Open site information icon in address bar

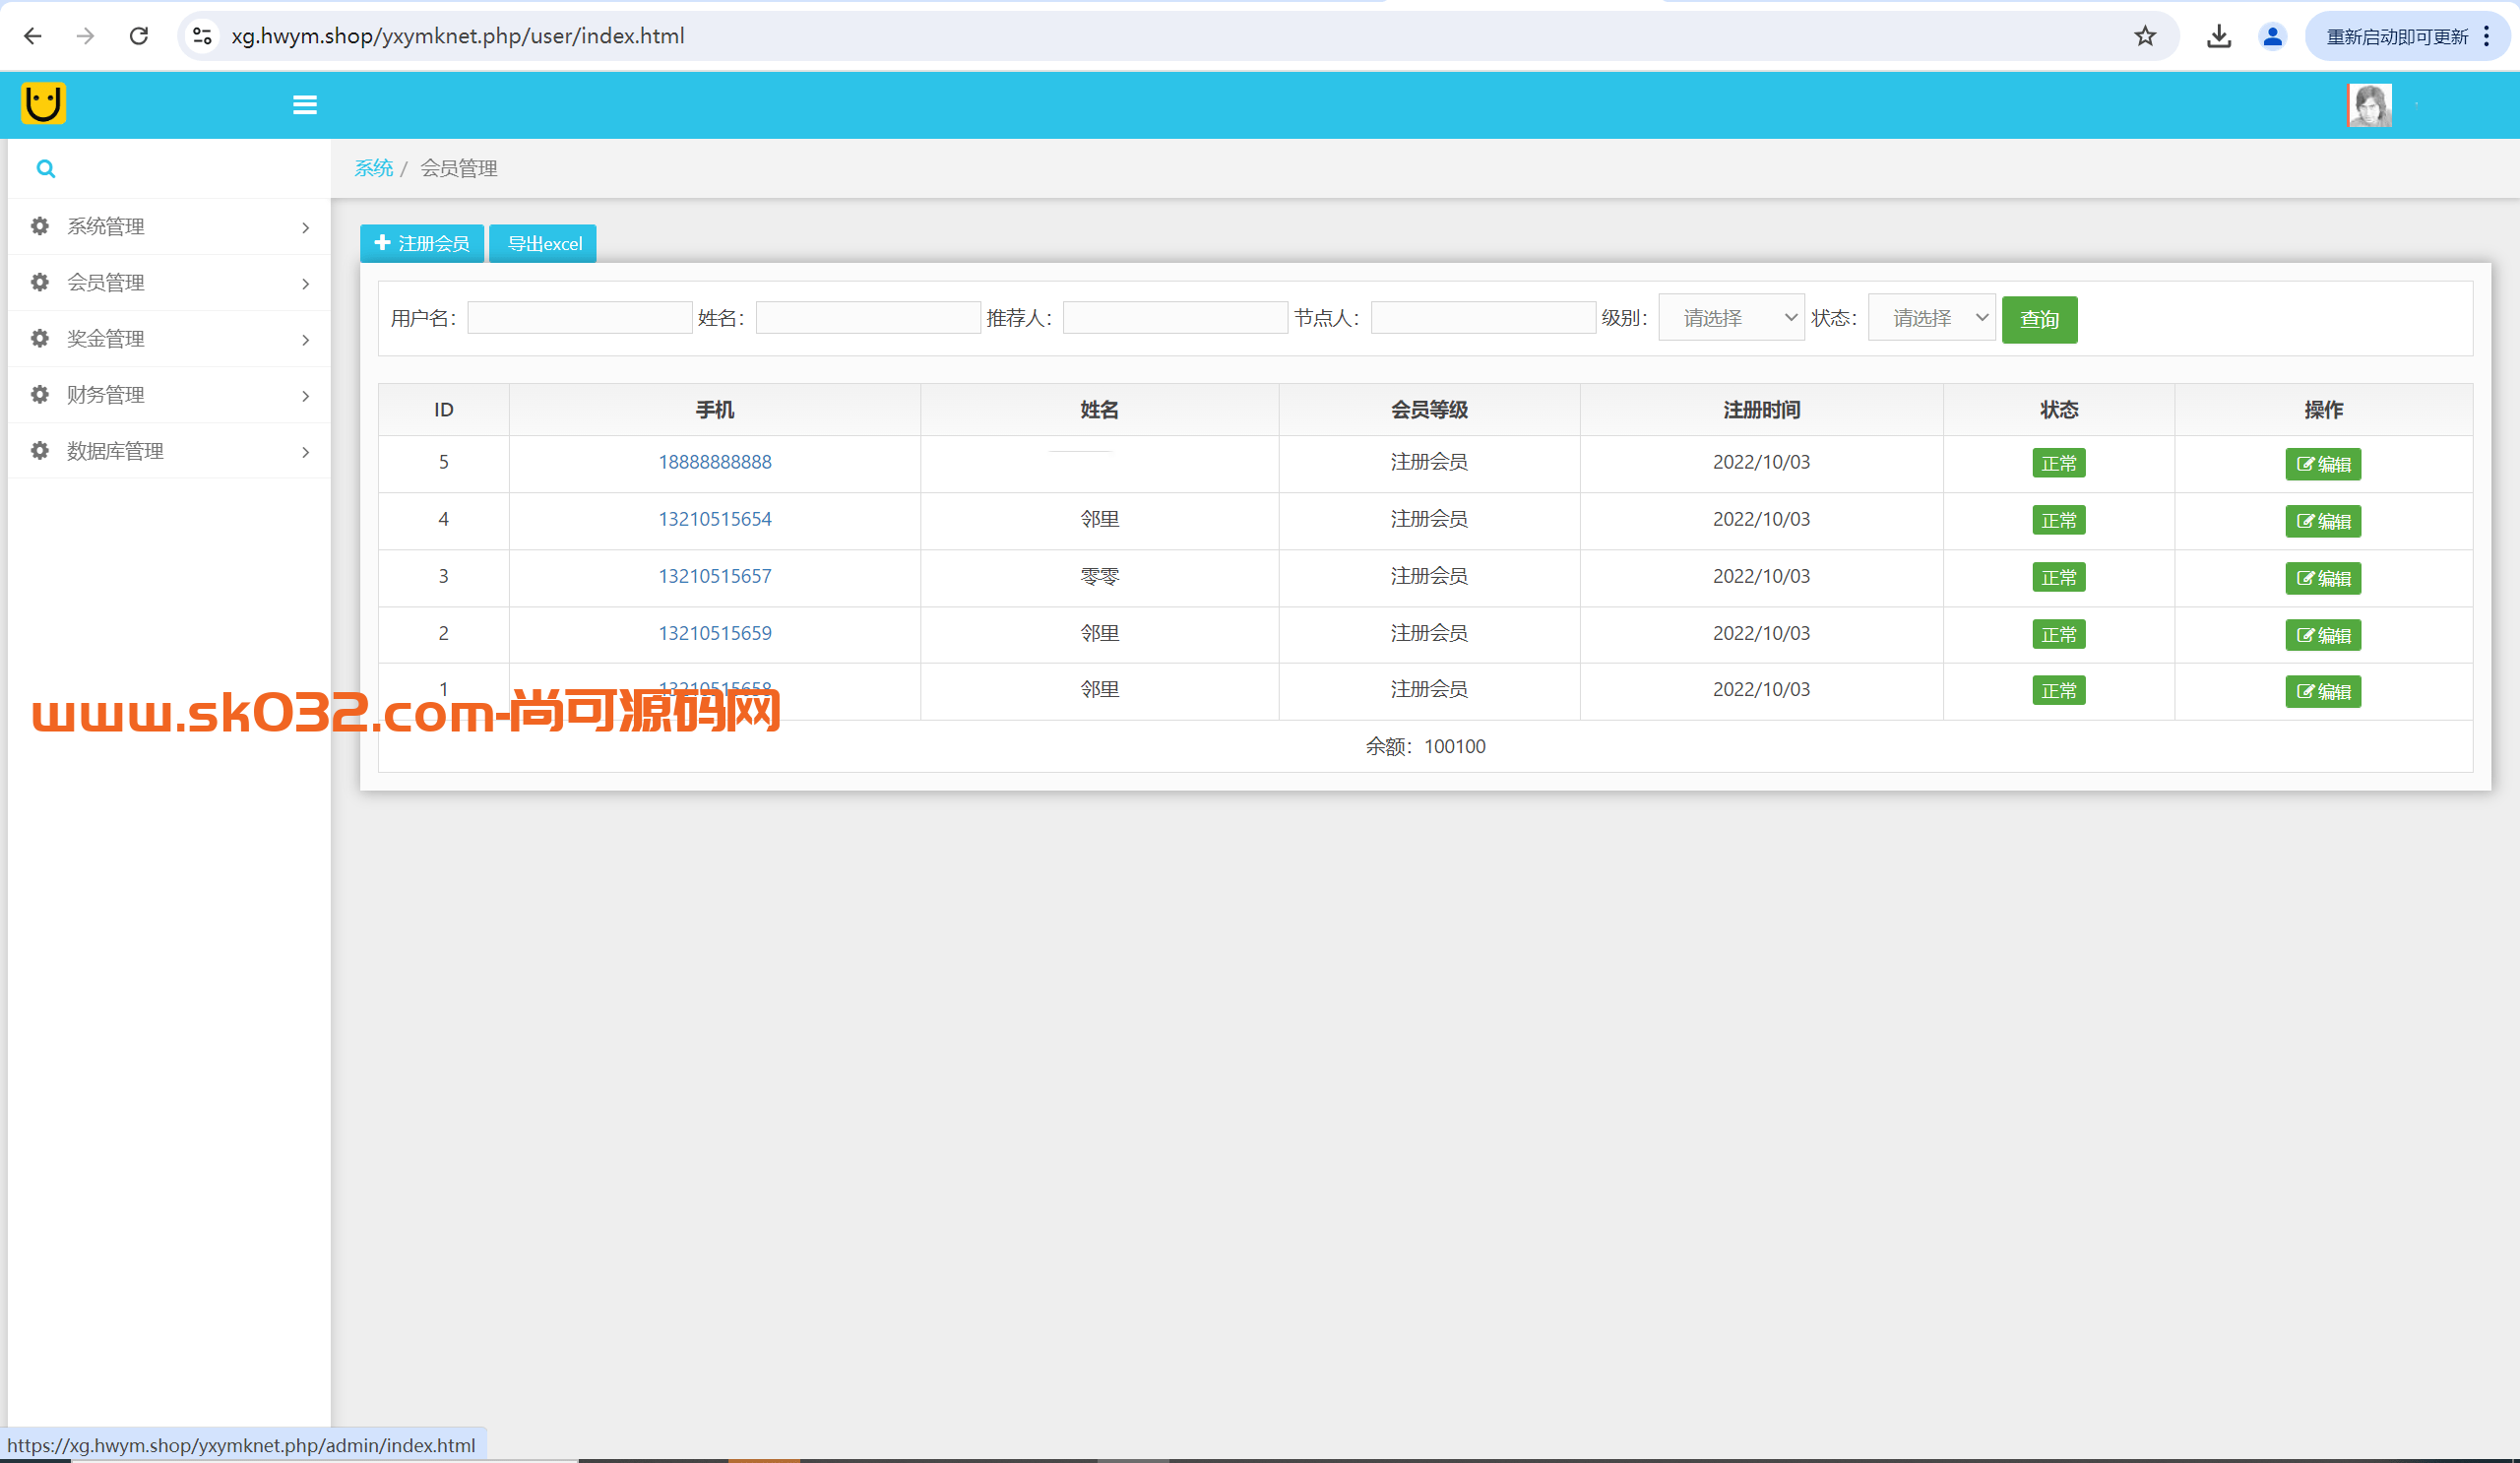pyautogui.click(x=202, y=36)
